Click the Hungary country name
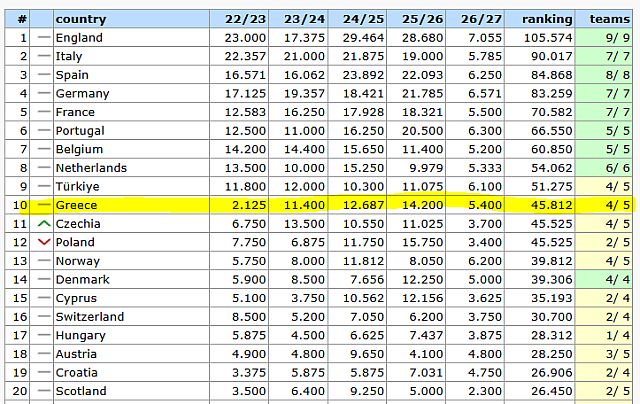 click(x=81, y=335)
